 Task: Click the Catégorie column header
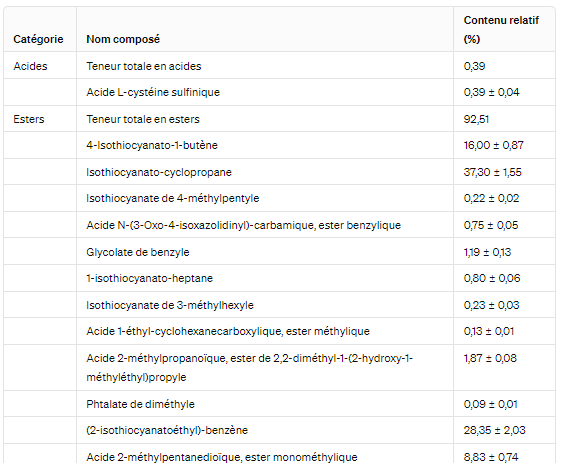(x=38, y=39)
